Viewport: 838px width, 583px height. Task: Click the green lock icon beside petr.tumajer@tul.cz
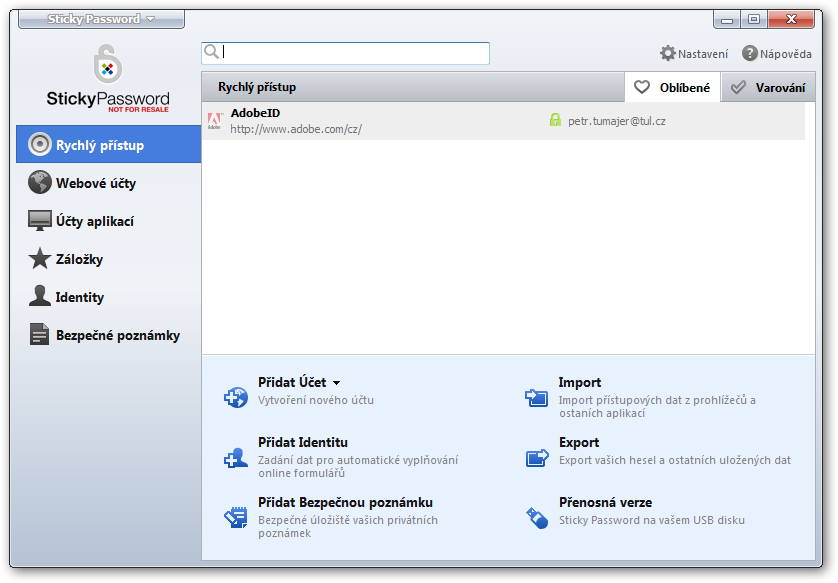[555, 120]
